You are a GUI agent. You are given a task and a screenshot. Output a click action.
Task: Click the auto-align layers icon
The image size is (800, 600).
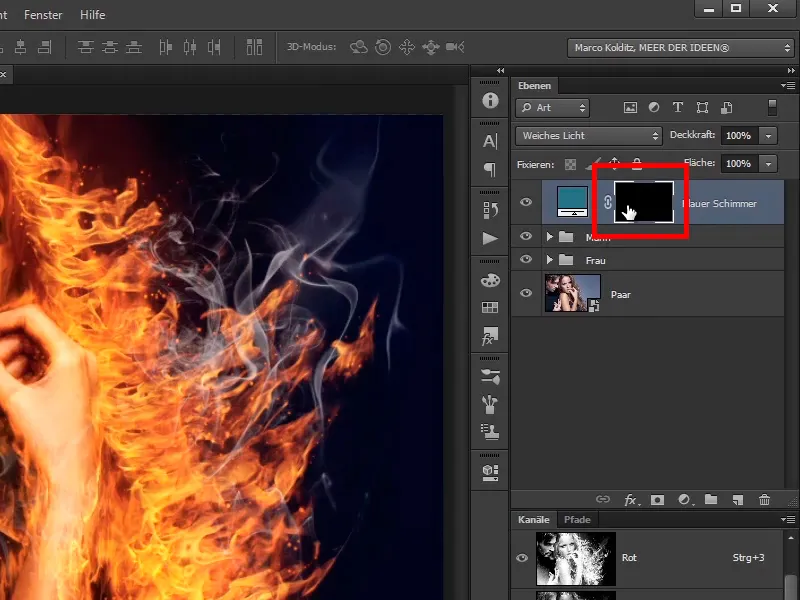[x=254, y=47]
